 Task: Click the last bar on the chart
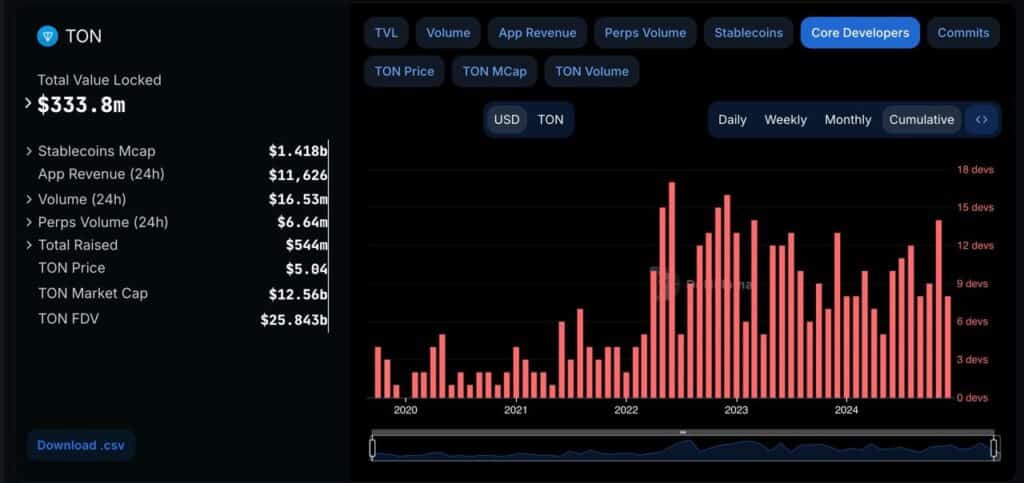coord(948,347)
